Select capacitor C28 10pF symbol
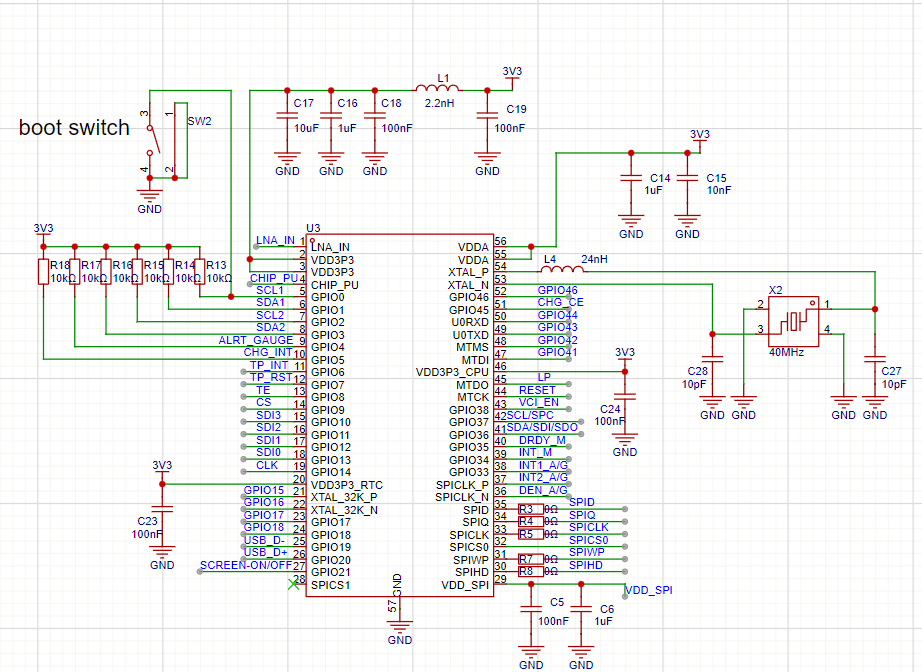 [x=712, y=359]
